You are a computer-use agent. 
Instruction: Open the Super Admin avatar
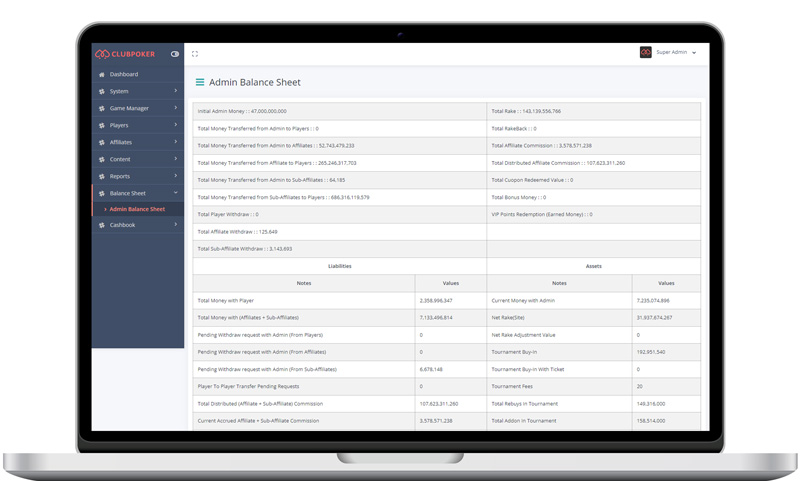point(645,52)
